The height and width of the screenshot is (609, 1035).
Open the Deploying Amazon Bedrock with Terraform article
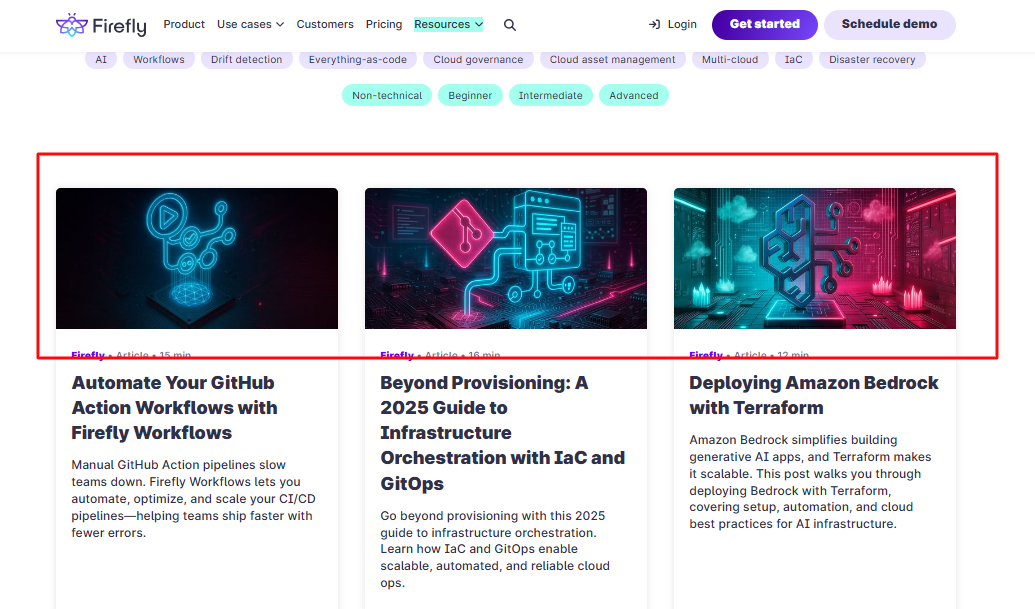click(813, 395)
